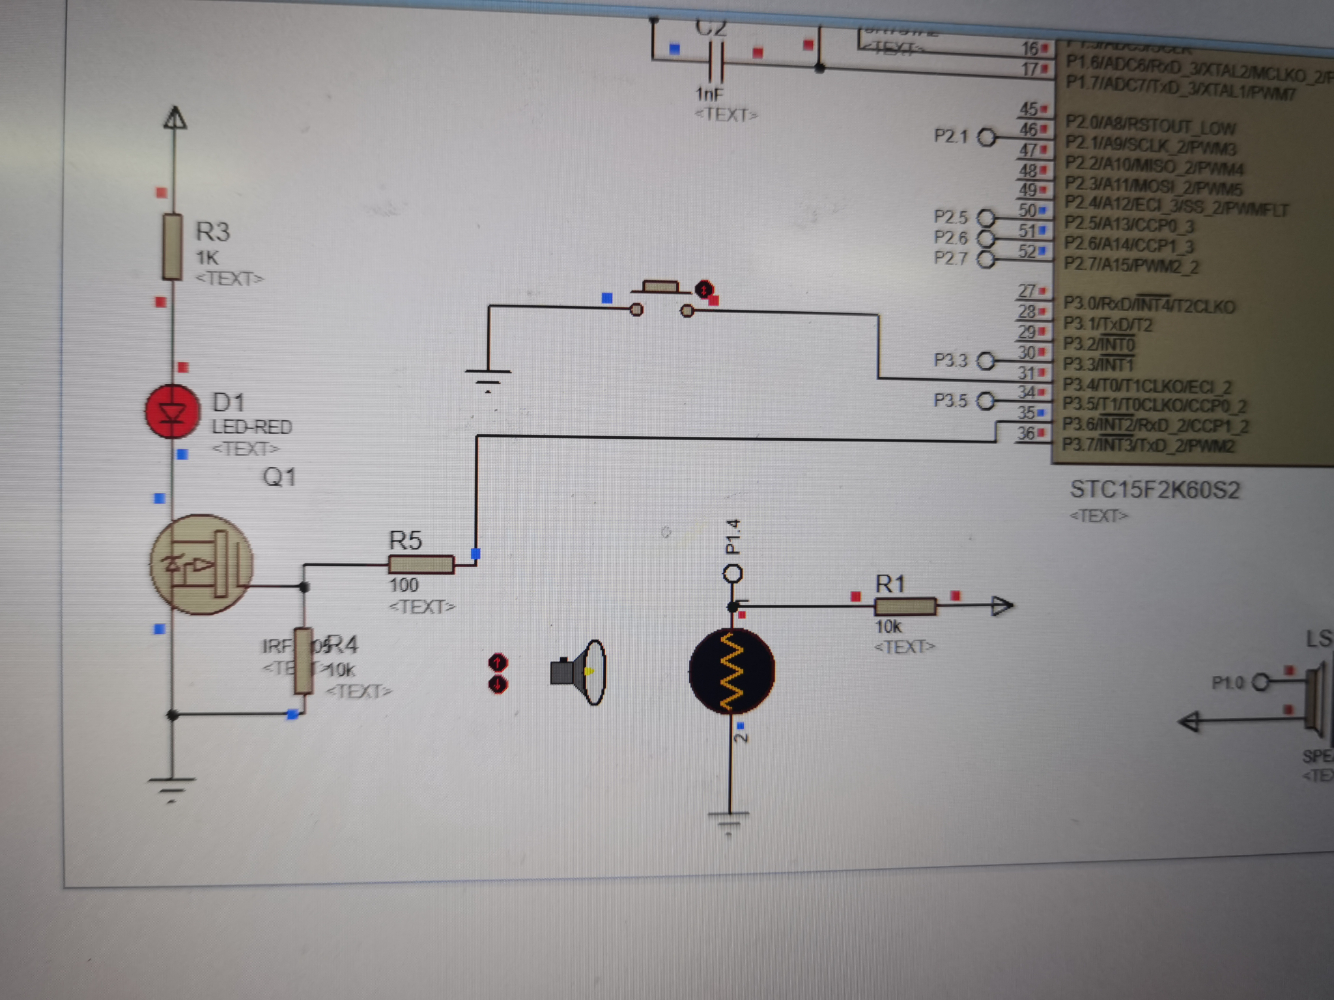Click the P1.4 terminal circle
The height and width of the screenshot is (1000, 1334).
pyautogui.click(x=733, y=573)
